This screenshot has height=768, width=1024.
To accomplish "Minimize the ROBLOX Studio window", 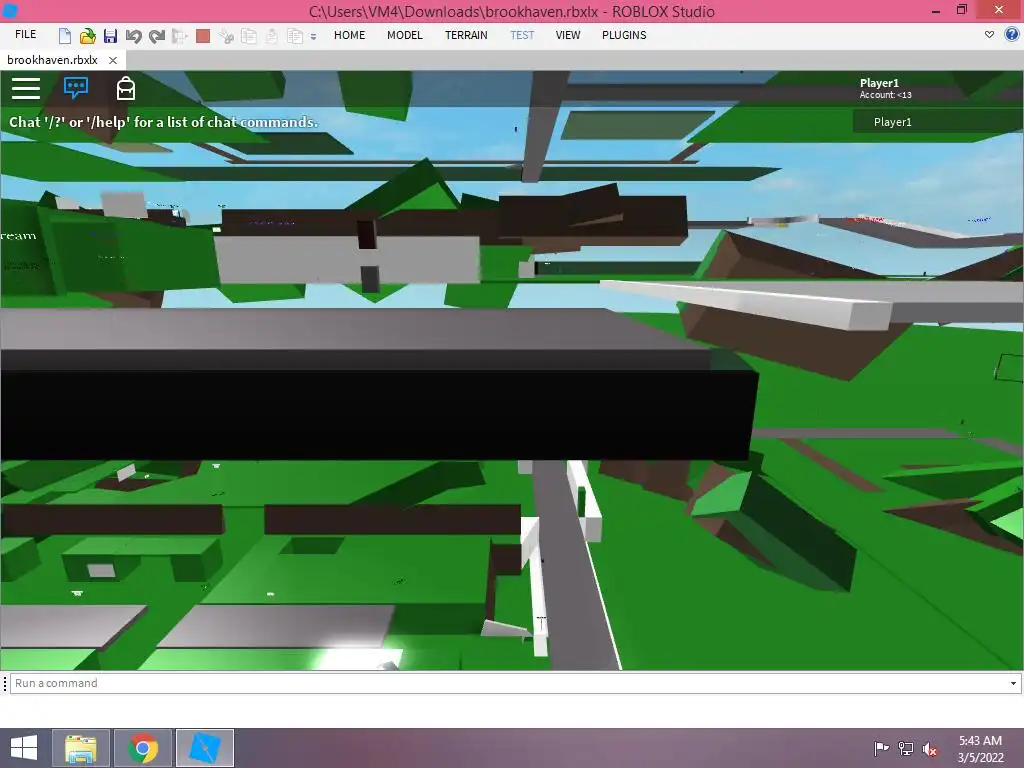I will [x=936, y=11].
